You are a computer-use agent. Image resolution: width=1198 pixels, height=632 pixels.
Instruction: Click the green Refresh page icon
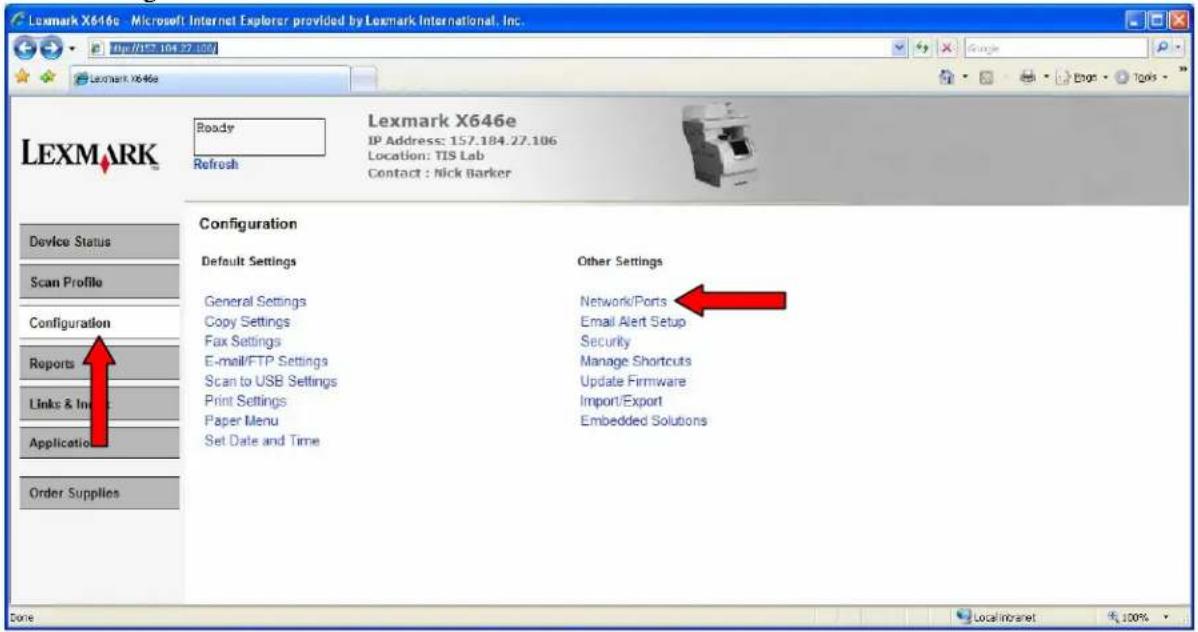[922, 48]
